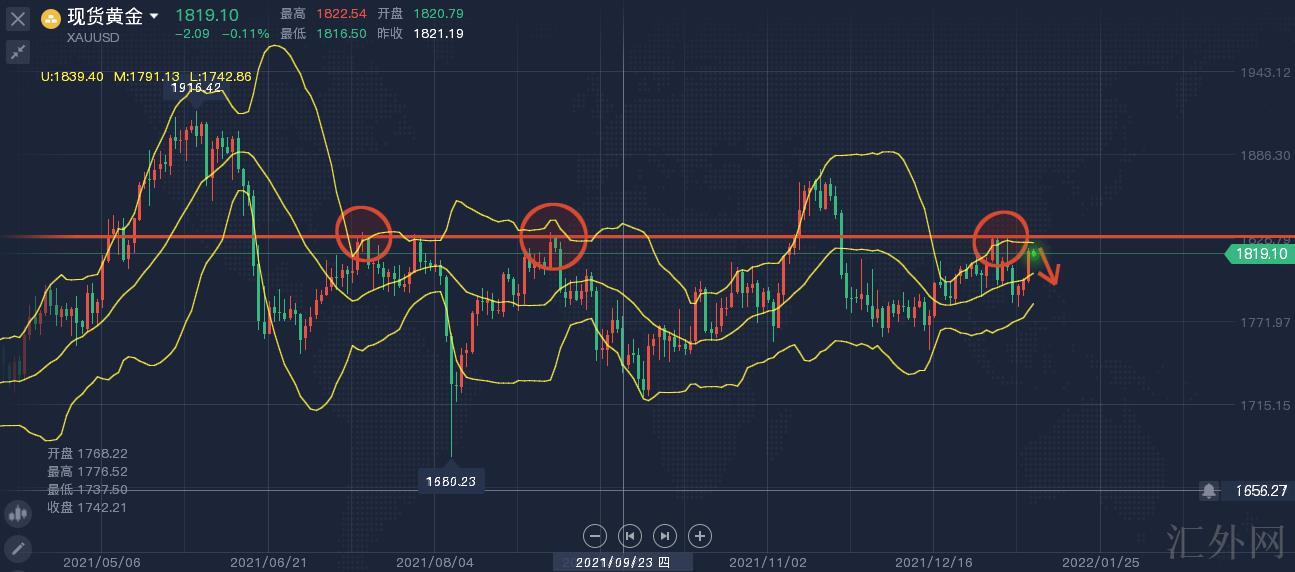Screen dimensions: 1295x572
Task: Click the -0.11% percent change value
Action: [x=246, y=34]
